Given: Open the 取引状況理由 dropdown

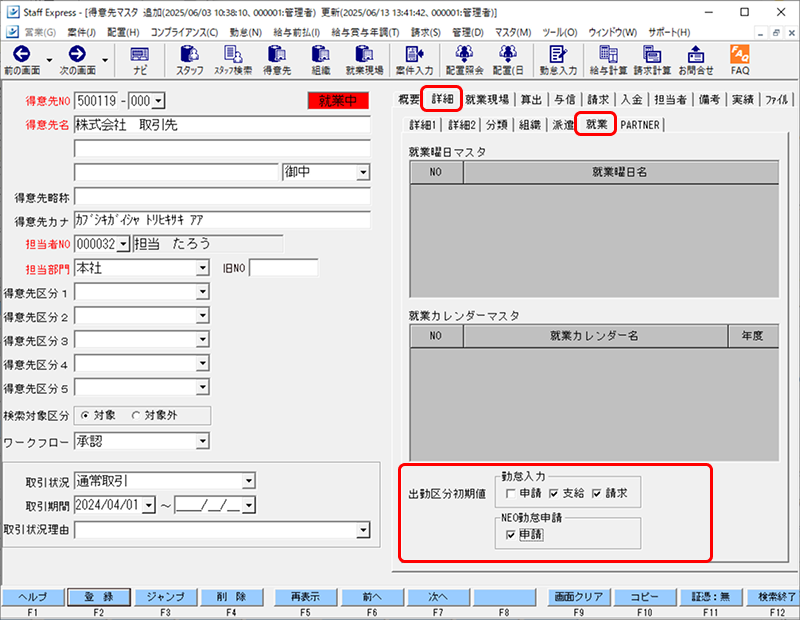Looking at the screenshot, I should coord(363,530).
